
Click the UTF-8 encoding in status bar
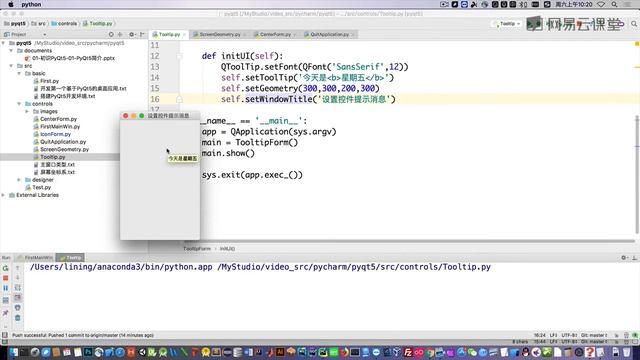(569, 335)
